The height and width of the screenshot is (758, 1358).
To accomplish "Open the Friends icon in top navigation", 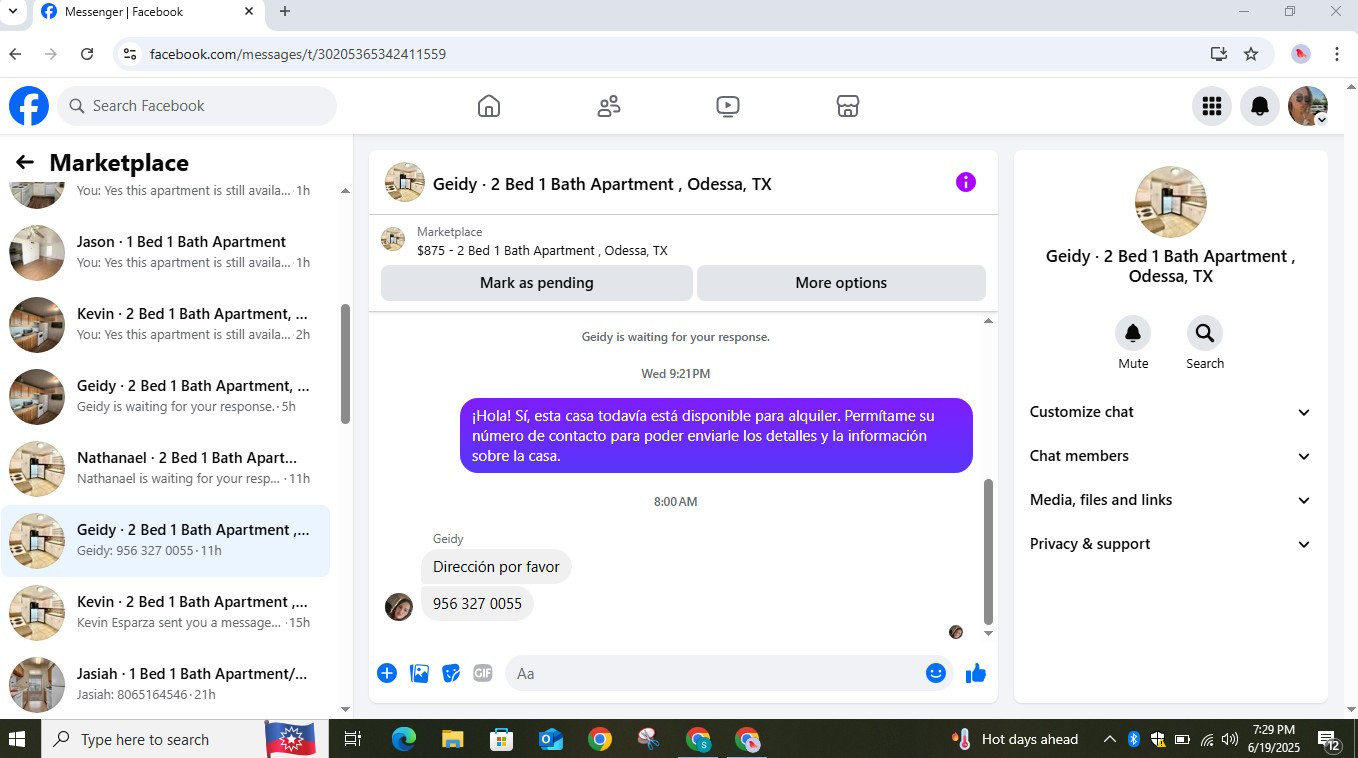I will click(x=609, y=106).
